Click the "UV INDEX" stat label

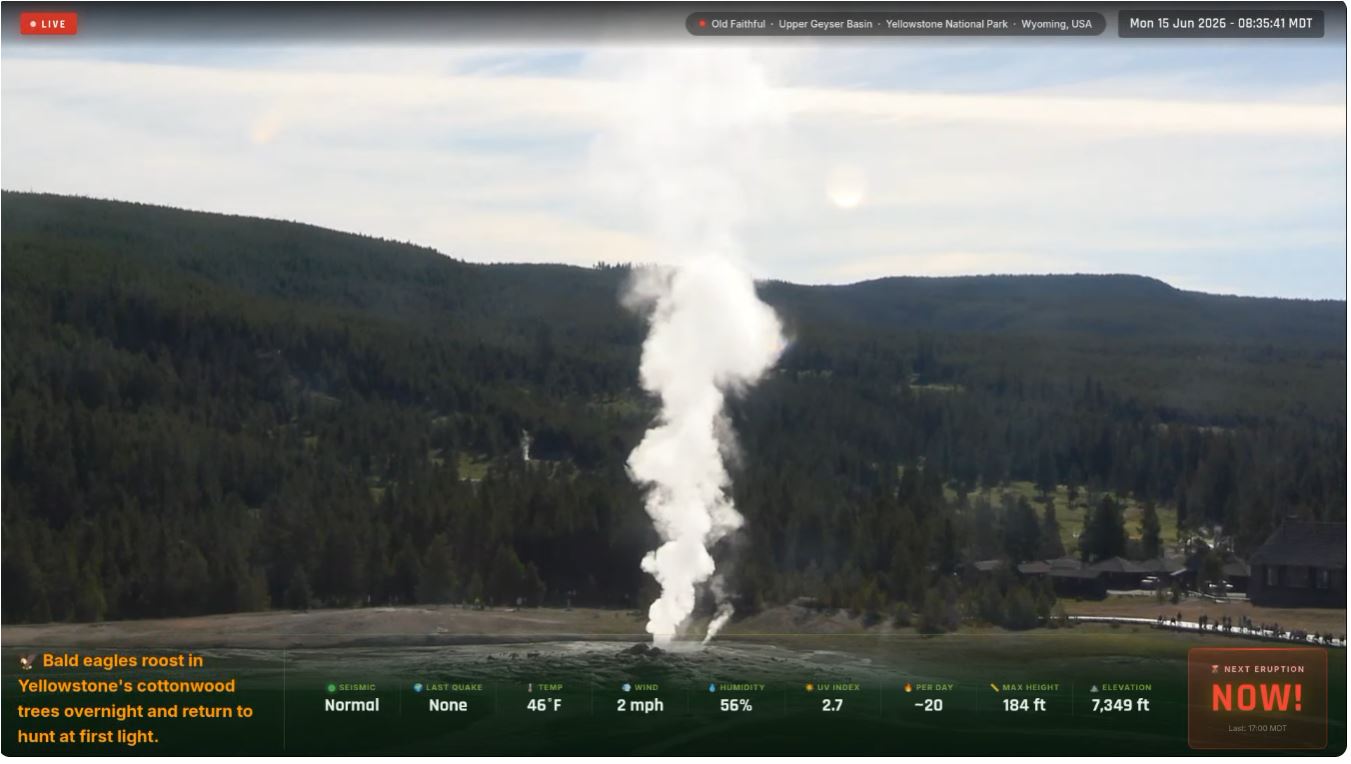click(838, 688)
